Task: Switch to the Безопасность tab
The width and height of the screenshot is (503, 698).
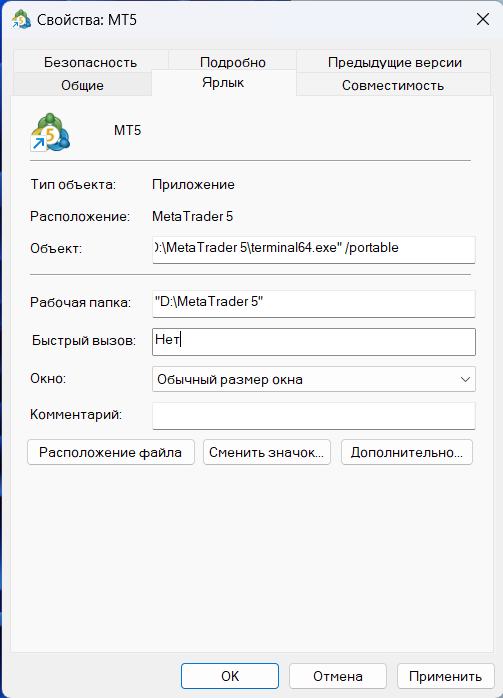Action: (90, 62)
